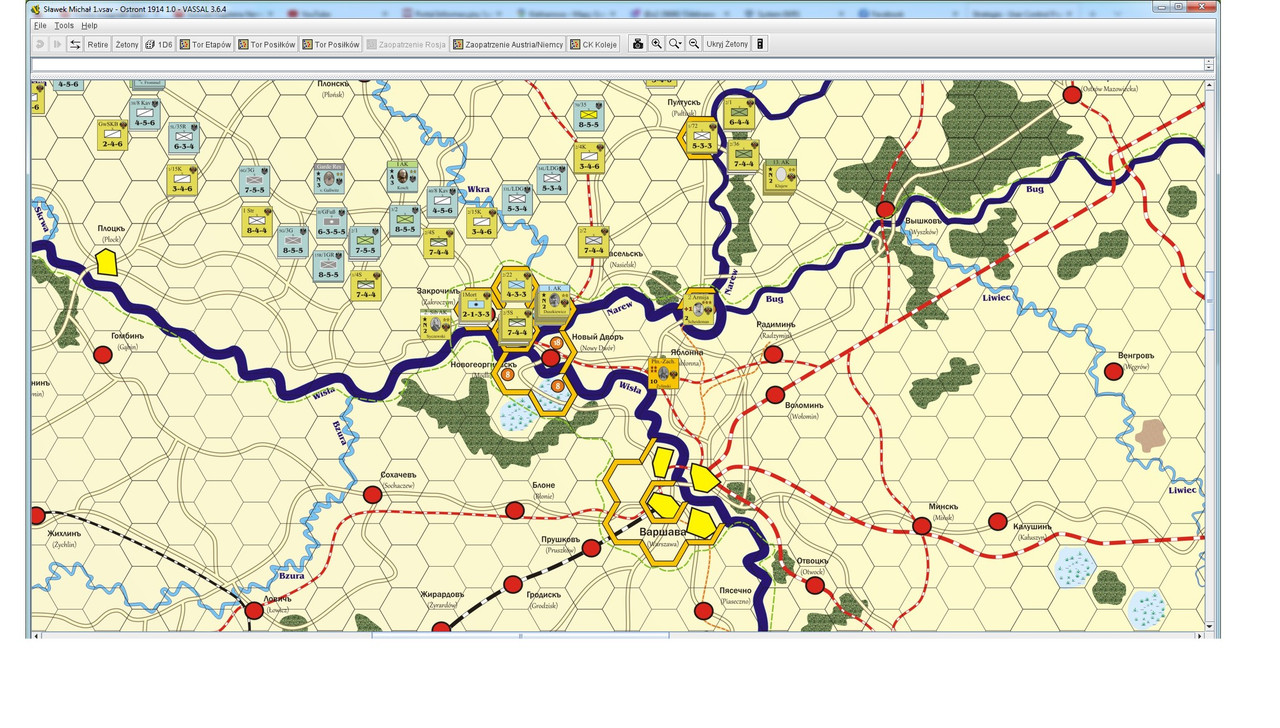Open the CK Koleje railway map

tap(594, 44)
